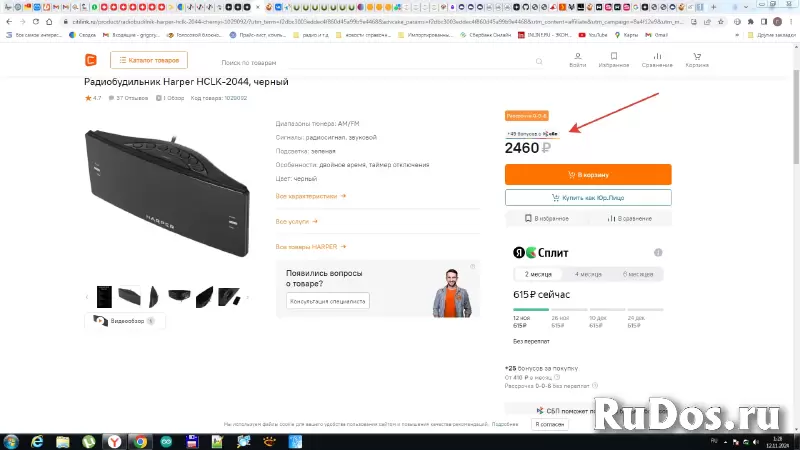Show next thumbnails with right arrow

pos(247,297)
